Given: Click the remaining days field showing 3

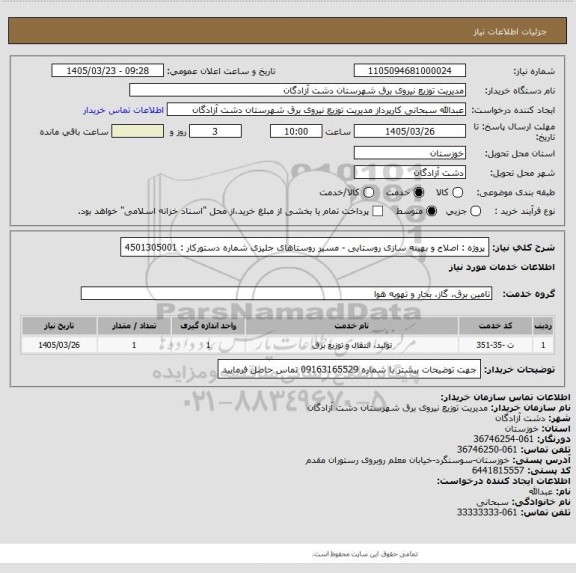Looking at the screenshot, I should [215, 131].
